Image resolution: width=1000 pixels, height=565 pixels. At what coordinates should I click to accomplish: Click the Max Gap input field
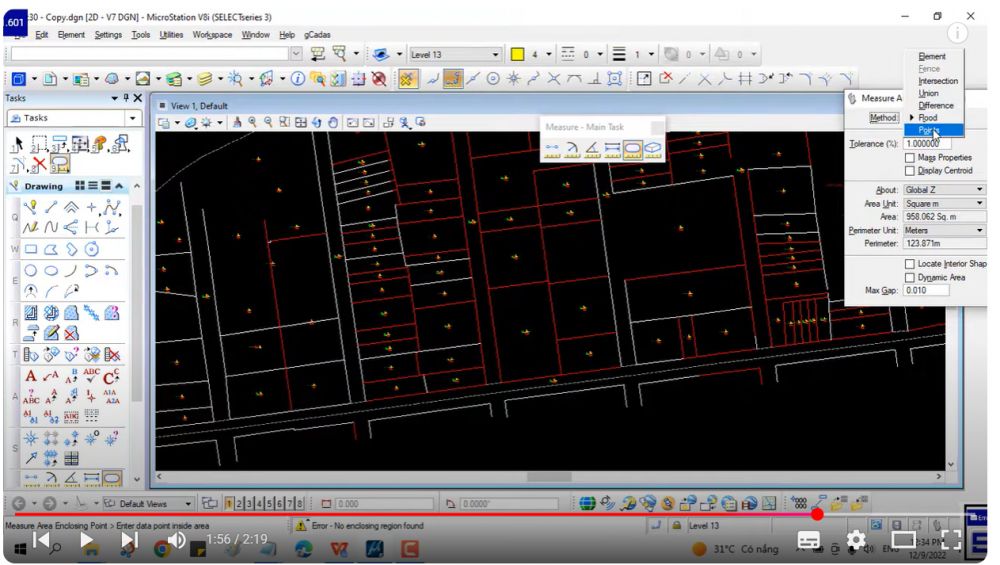click(x=927, y=290)
